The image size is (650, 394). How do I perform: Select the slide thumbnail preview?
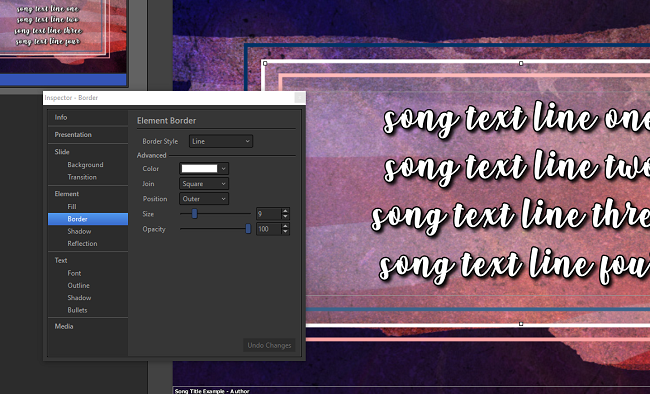tap(63, 43)
